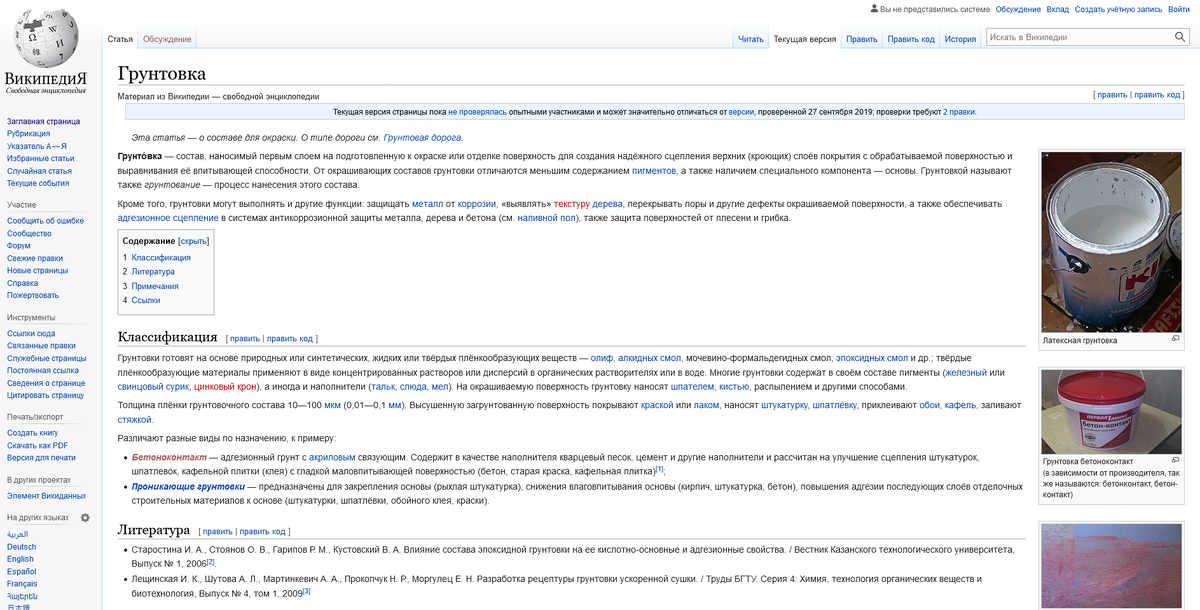Open Рубрикация in sidebar
Viewport: 1200px width, 610px height.
pos(28,133)
